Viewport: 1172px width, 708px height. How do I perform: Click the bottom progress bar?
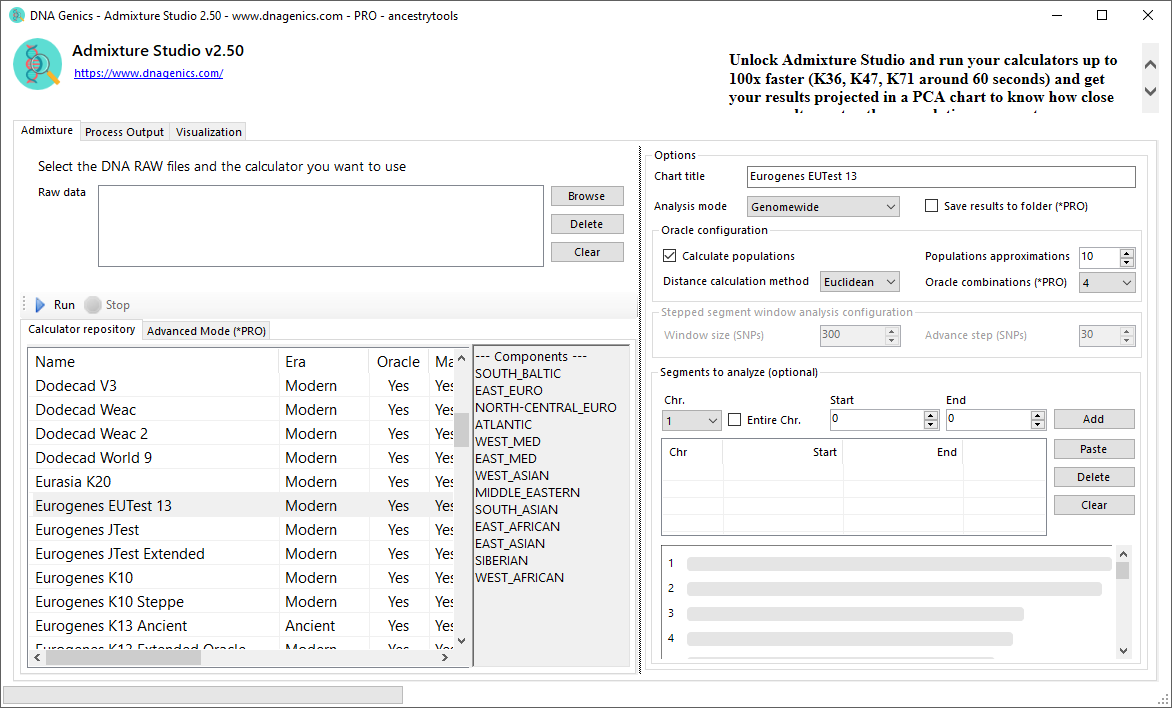tap(203, 695)
